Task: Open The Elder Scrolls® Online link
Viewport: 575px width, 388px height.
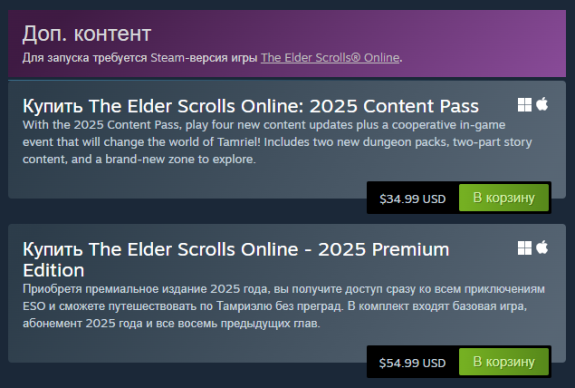Action: tap(330, 58)
